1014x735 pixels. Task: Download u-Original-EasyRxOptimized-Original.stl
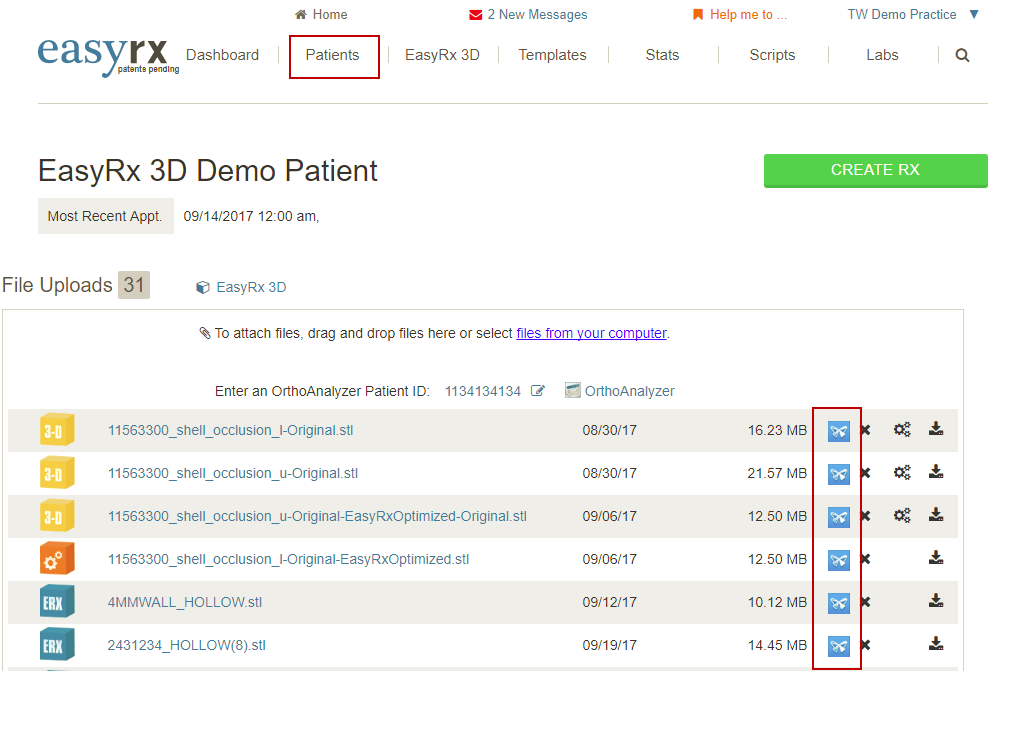[936, 515]
